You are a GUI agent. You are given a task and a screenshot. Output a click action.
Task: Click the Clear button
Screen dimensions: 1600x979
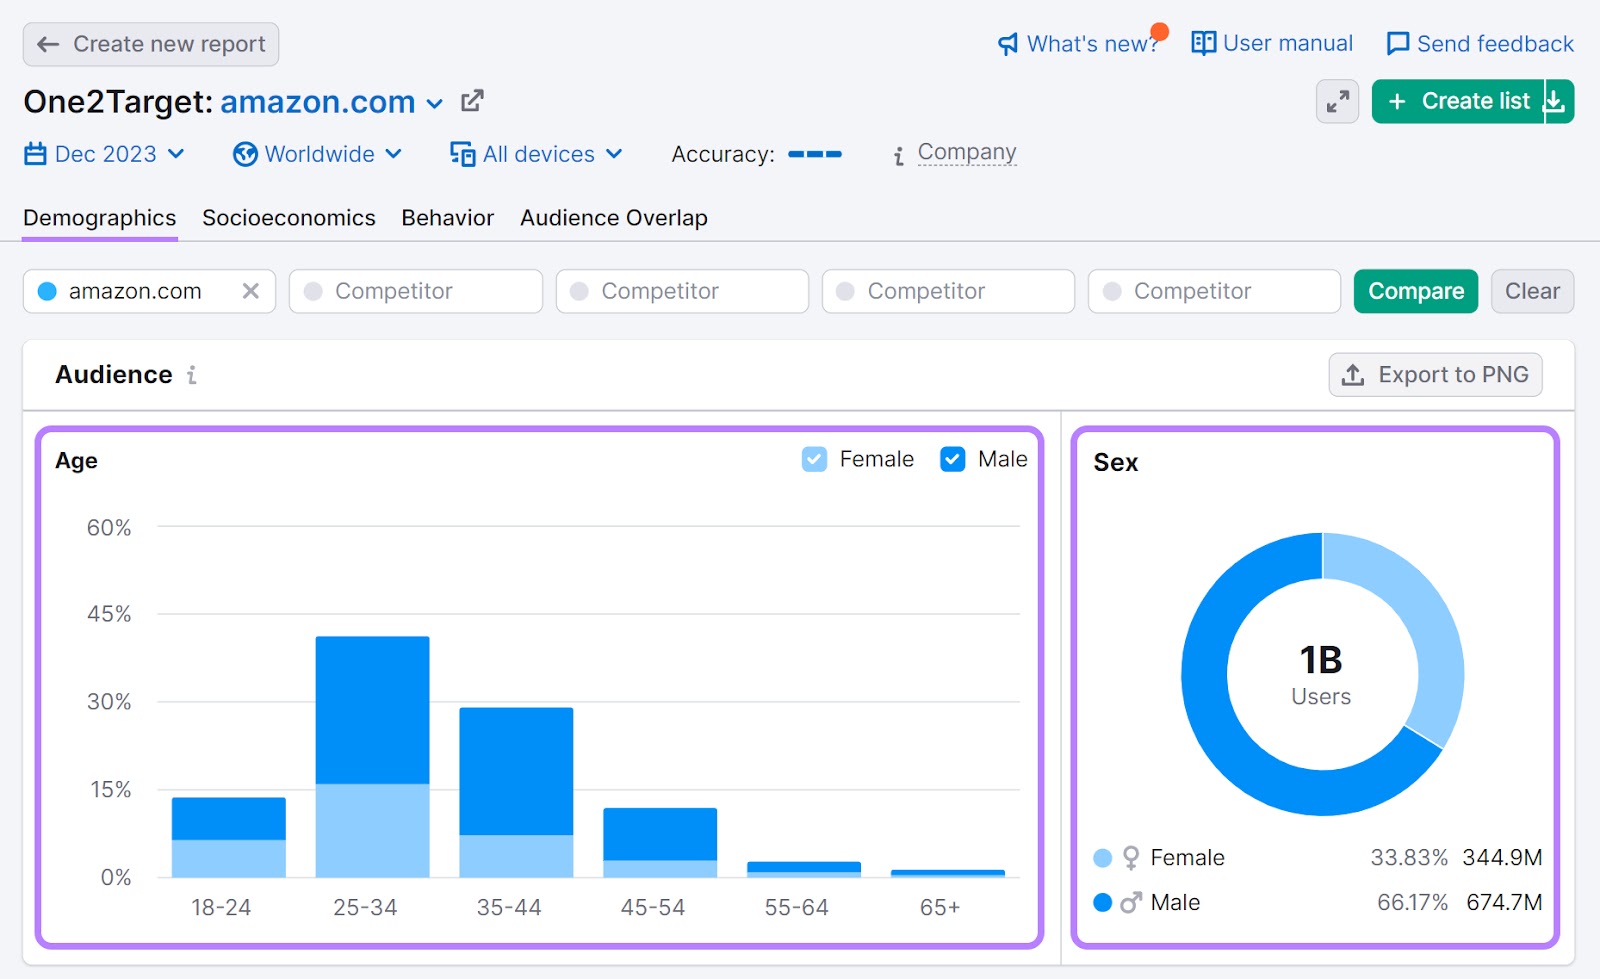1532,291
